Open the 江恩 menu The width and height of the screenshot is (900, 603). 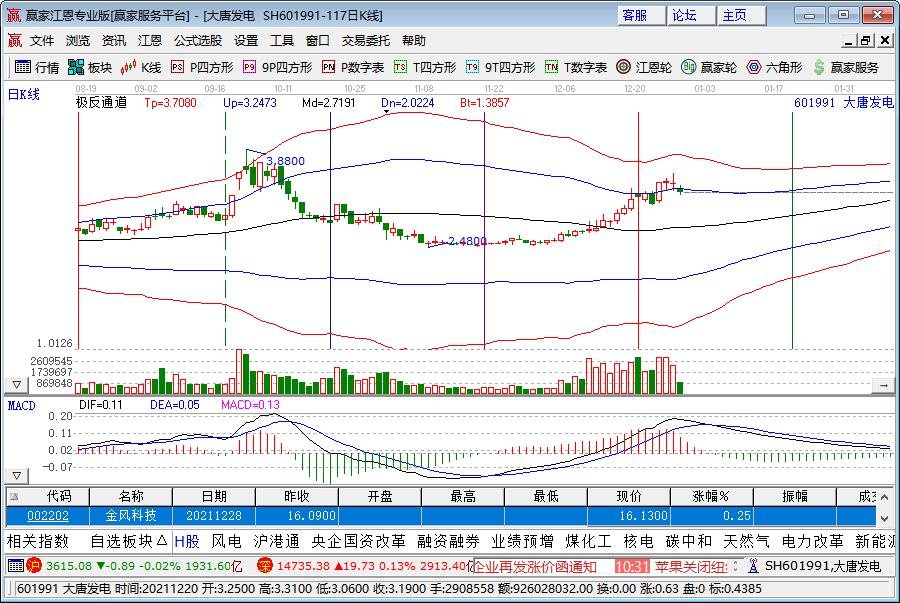coord(149,41)
